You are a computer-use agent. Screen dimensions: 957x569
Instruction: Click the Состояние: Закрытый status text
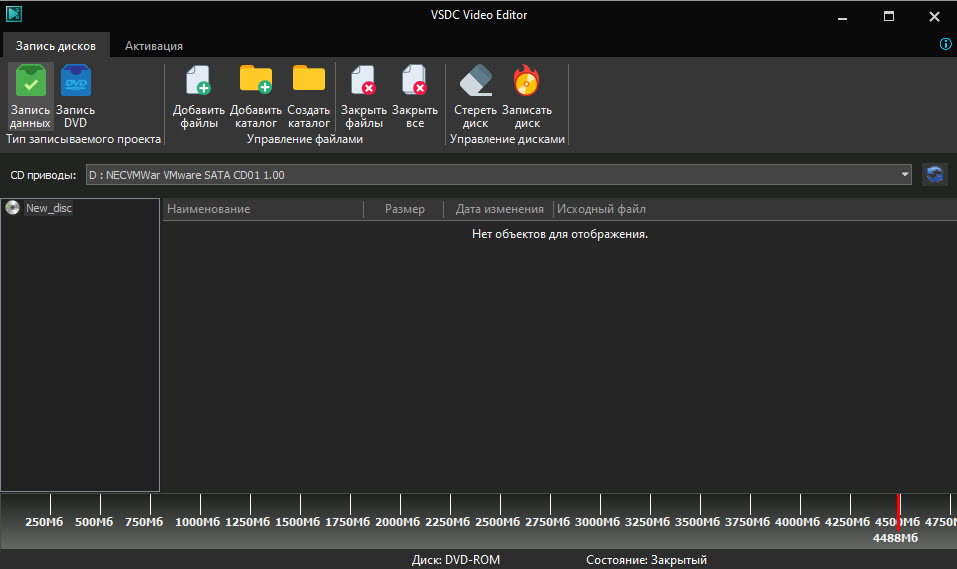pos(646,560)
